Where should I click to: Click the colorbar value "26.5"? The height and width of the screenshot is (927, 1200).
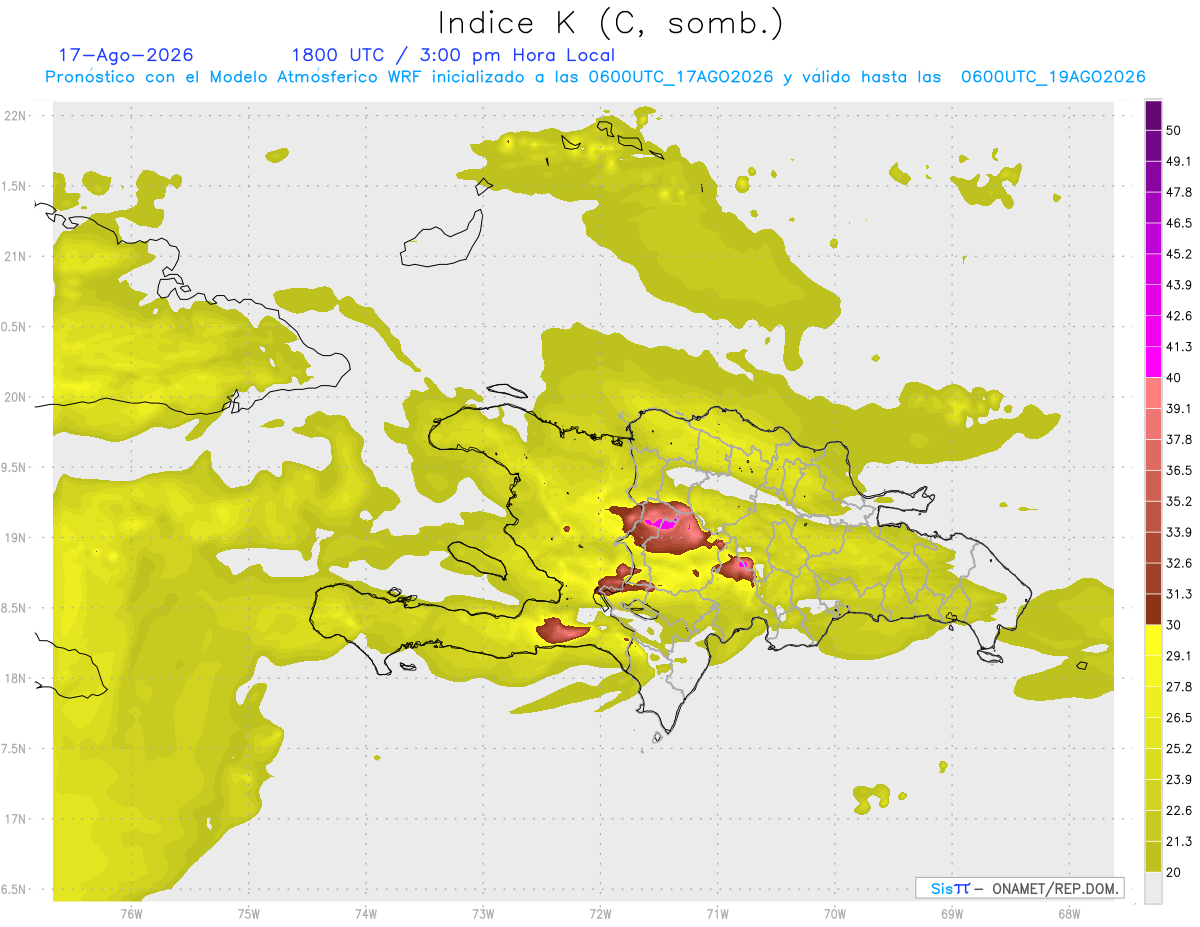pyautogui.click(x=1179, y=717)
